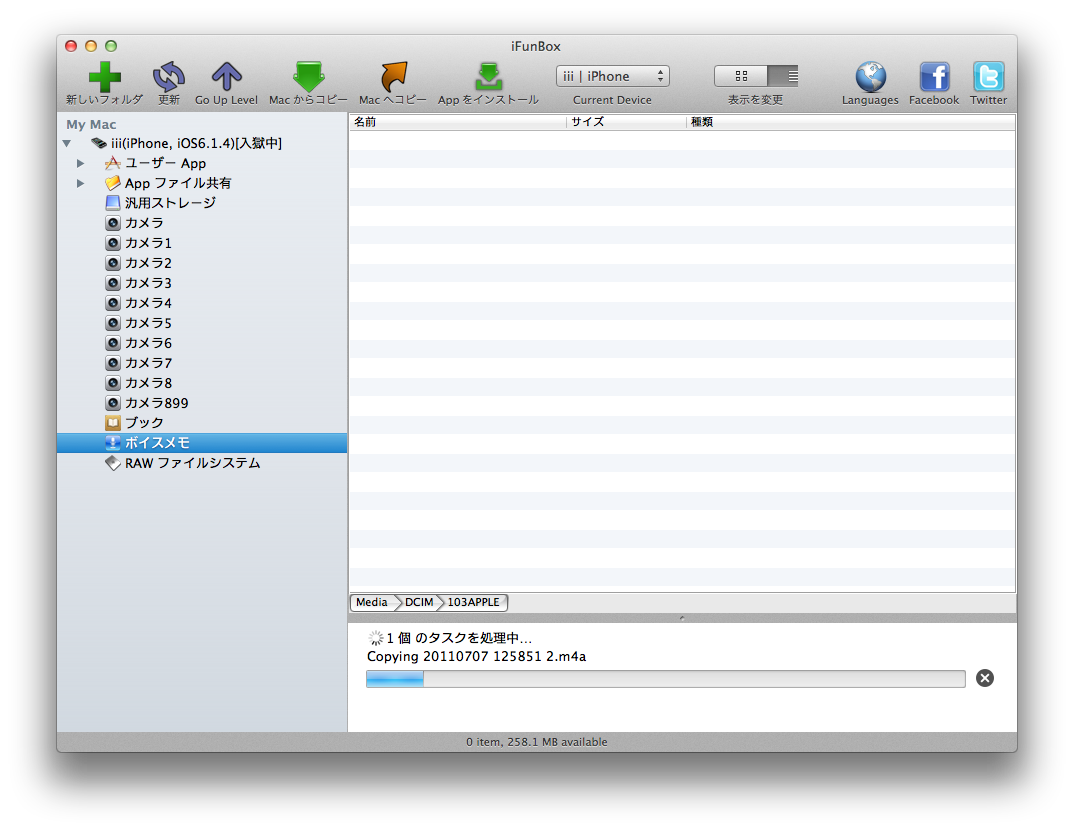Open the Languages globe icon
Viewport: 1074px width, 831px height.
click(x=870, y=77)
